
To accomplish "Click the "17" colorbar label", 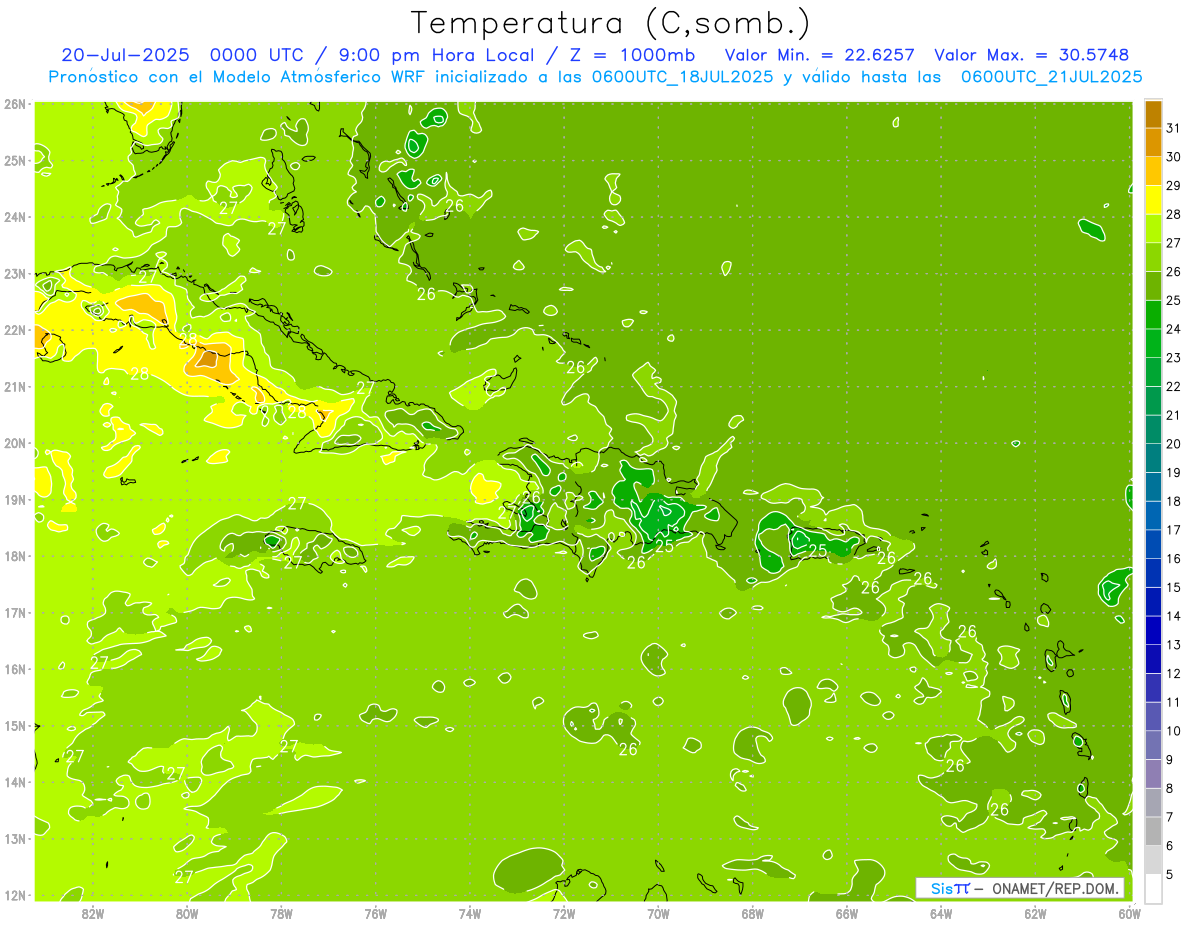I will pos(1174,529).
